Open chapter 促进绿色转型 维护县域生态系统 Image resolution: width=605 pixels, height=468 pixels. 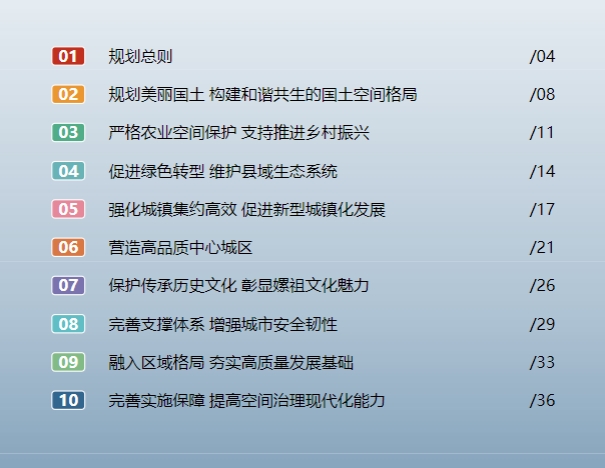[x=223, y=171]
